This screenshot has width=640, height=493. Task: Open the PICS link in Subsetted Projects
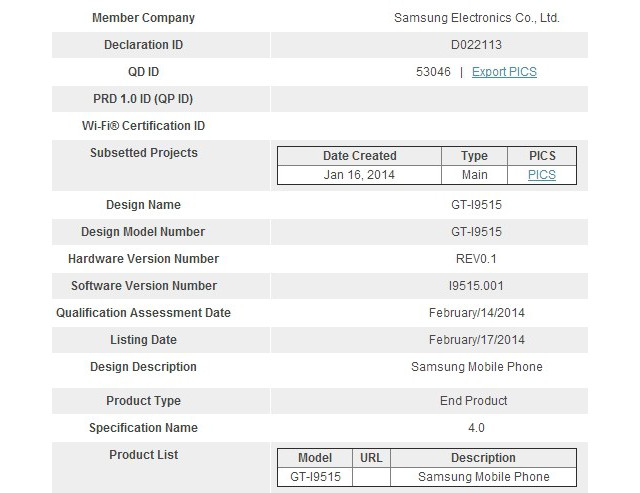click(542, 175)
